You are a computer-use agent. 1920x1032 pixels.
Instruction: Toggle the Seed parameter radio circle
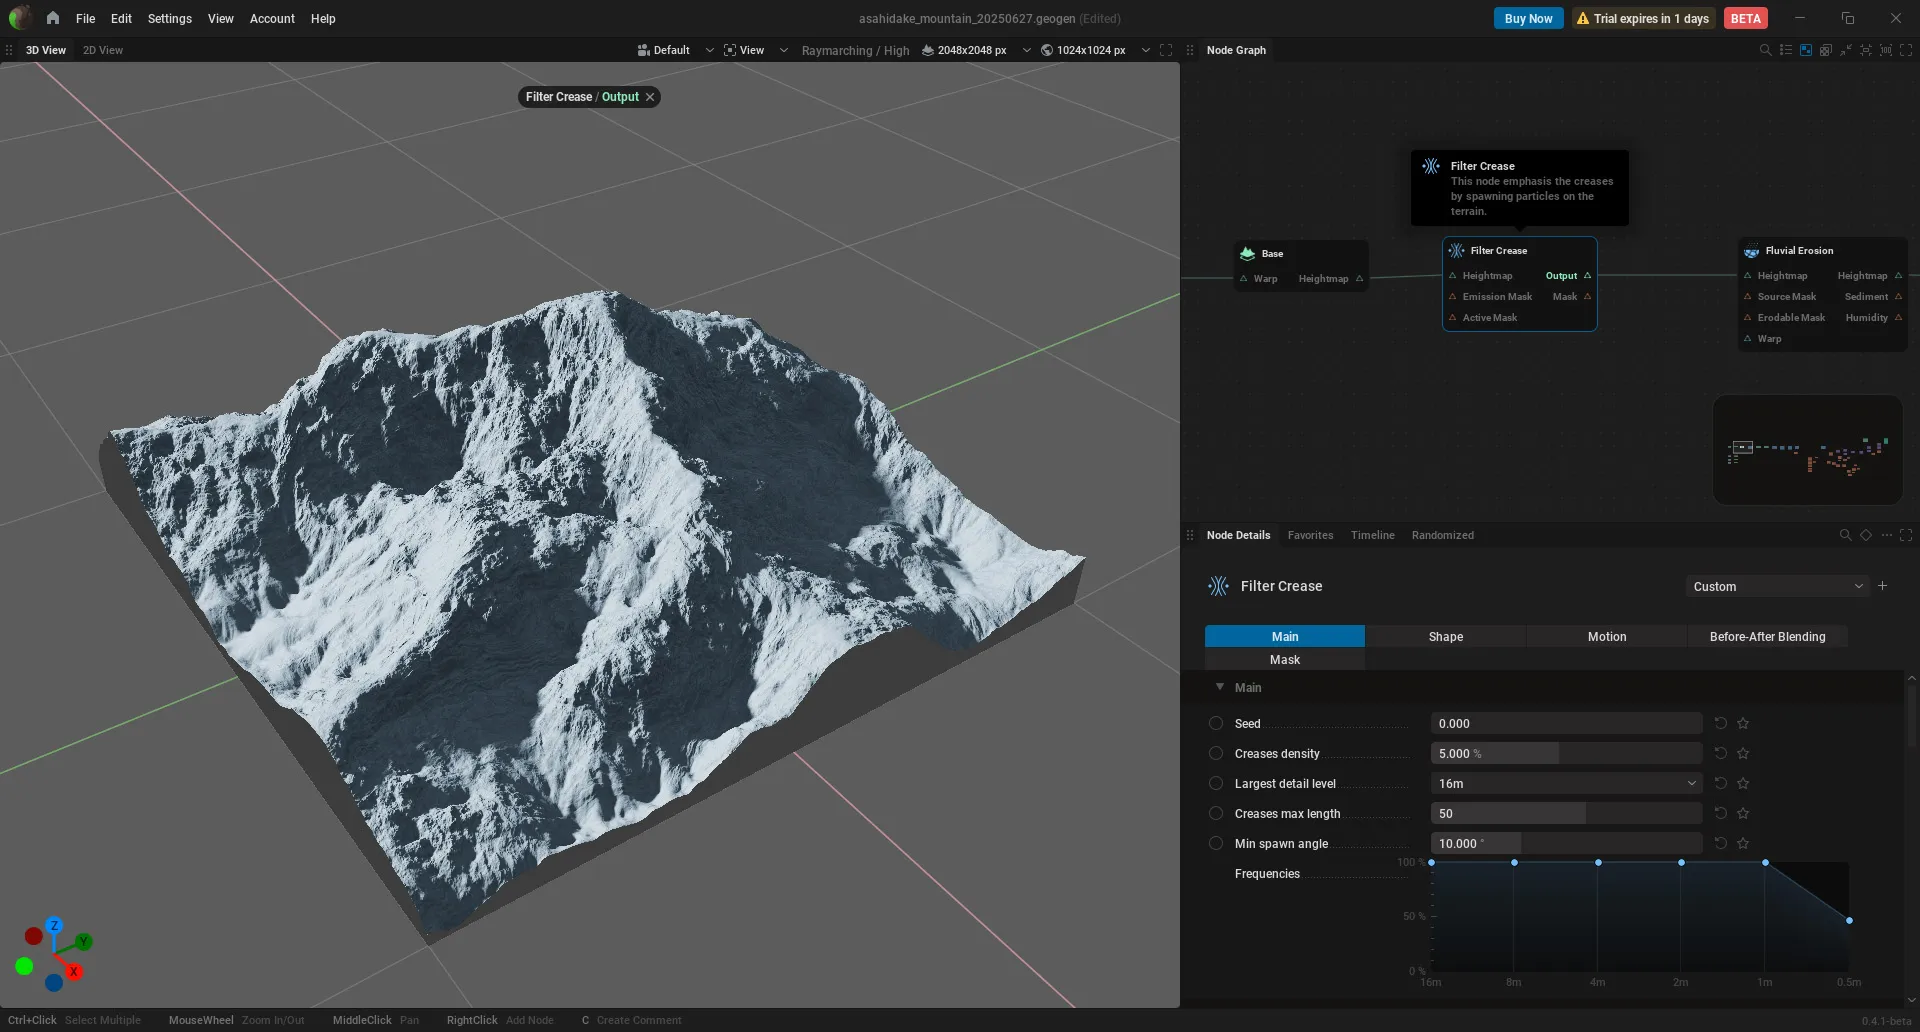[1216, 723]
